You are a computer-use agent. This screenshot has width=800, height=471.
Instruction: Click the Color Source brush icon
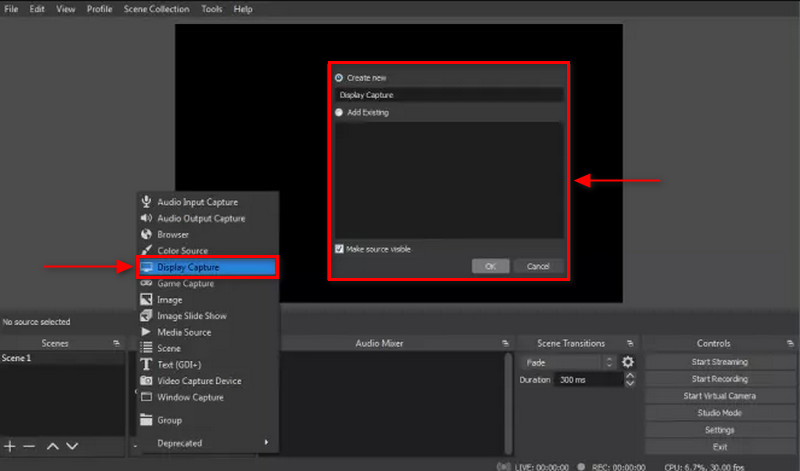(x=146, y=250)
